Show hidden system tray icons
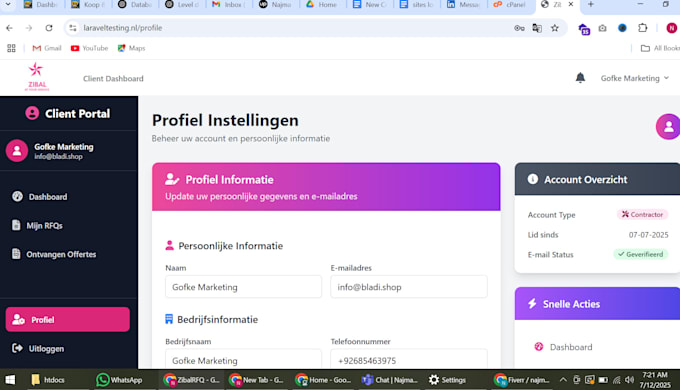680x390 pixels. (563, 380)
